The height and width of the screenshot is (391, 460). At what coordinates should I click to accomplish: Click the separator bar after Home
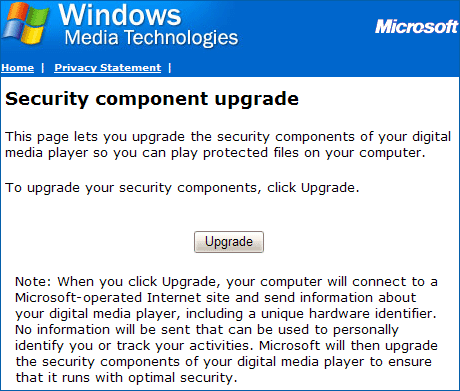click(x=43, y=68)
